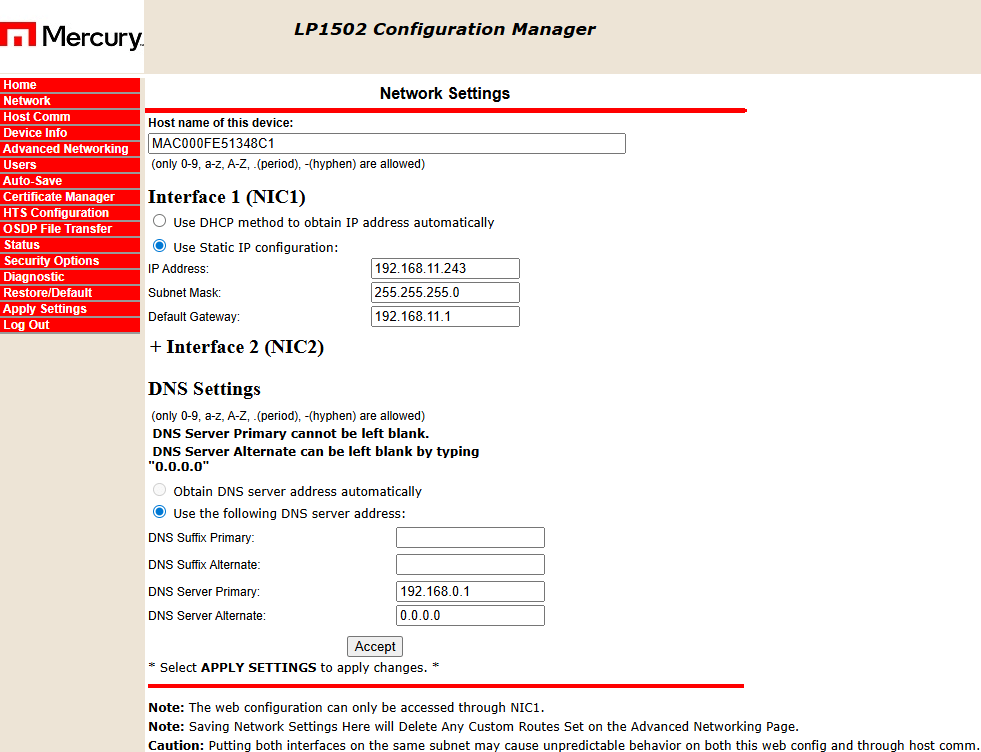981x752 pixels.
Task: Click the Mercury logo
Action: tap(71, 36)
